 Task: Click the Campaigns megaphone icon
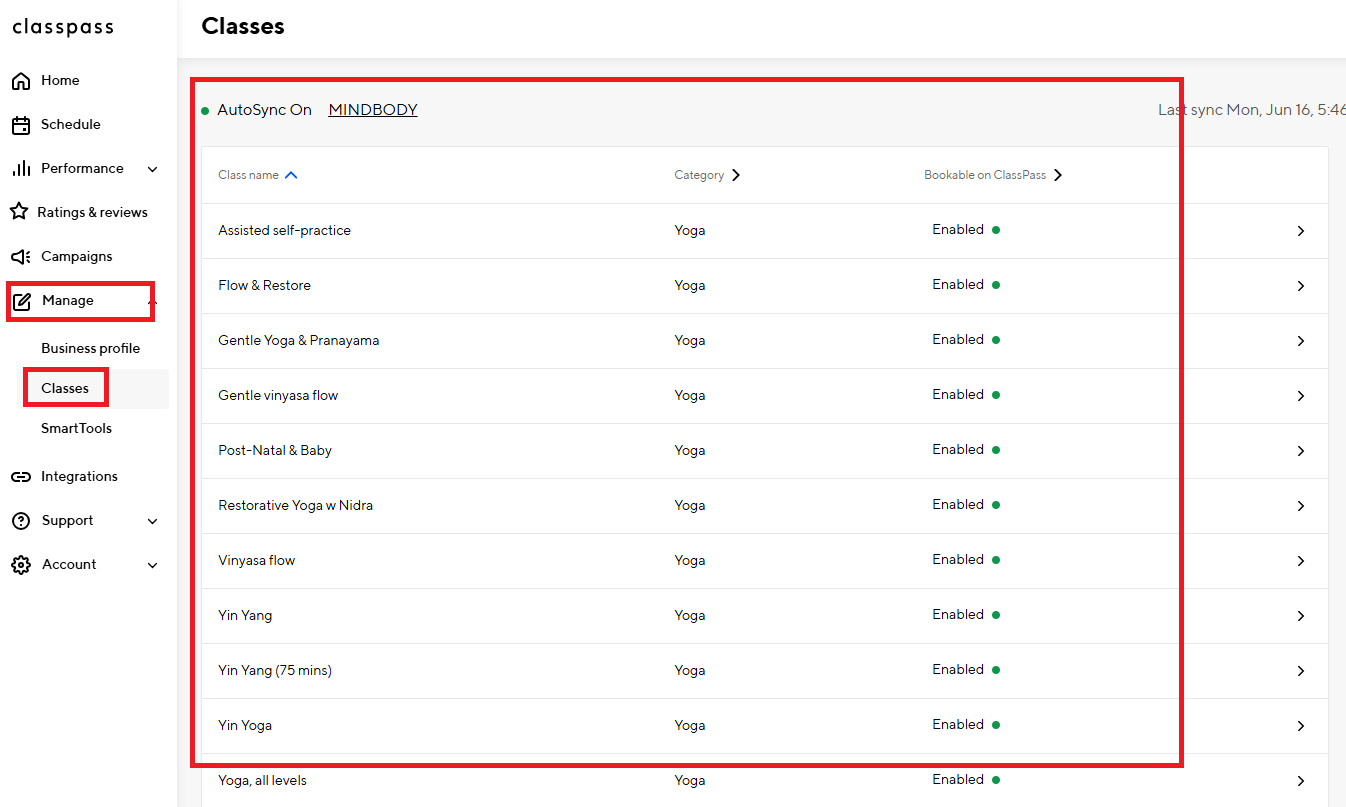tap(20, 257)
